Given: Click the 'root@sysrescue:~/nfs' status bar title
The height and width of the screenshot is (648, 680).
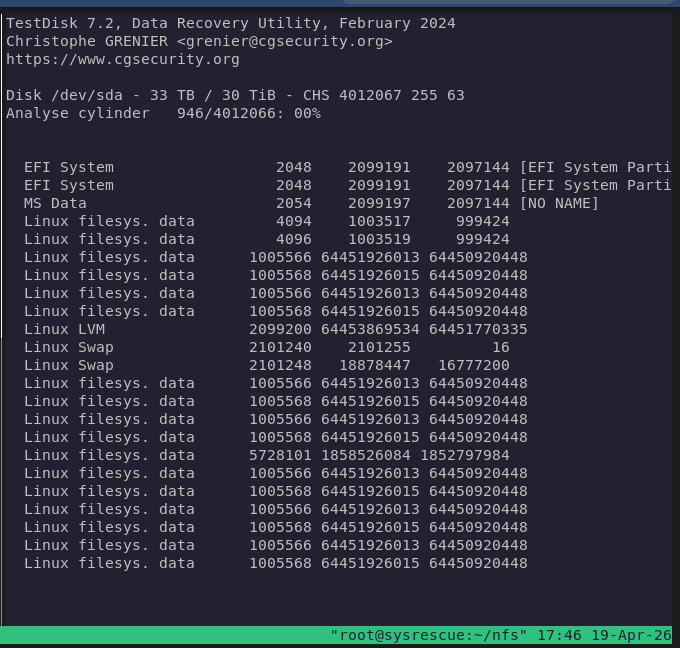Looking at the screenshot, I should [428, 635].
